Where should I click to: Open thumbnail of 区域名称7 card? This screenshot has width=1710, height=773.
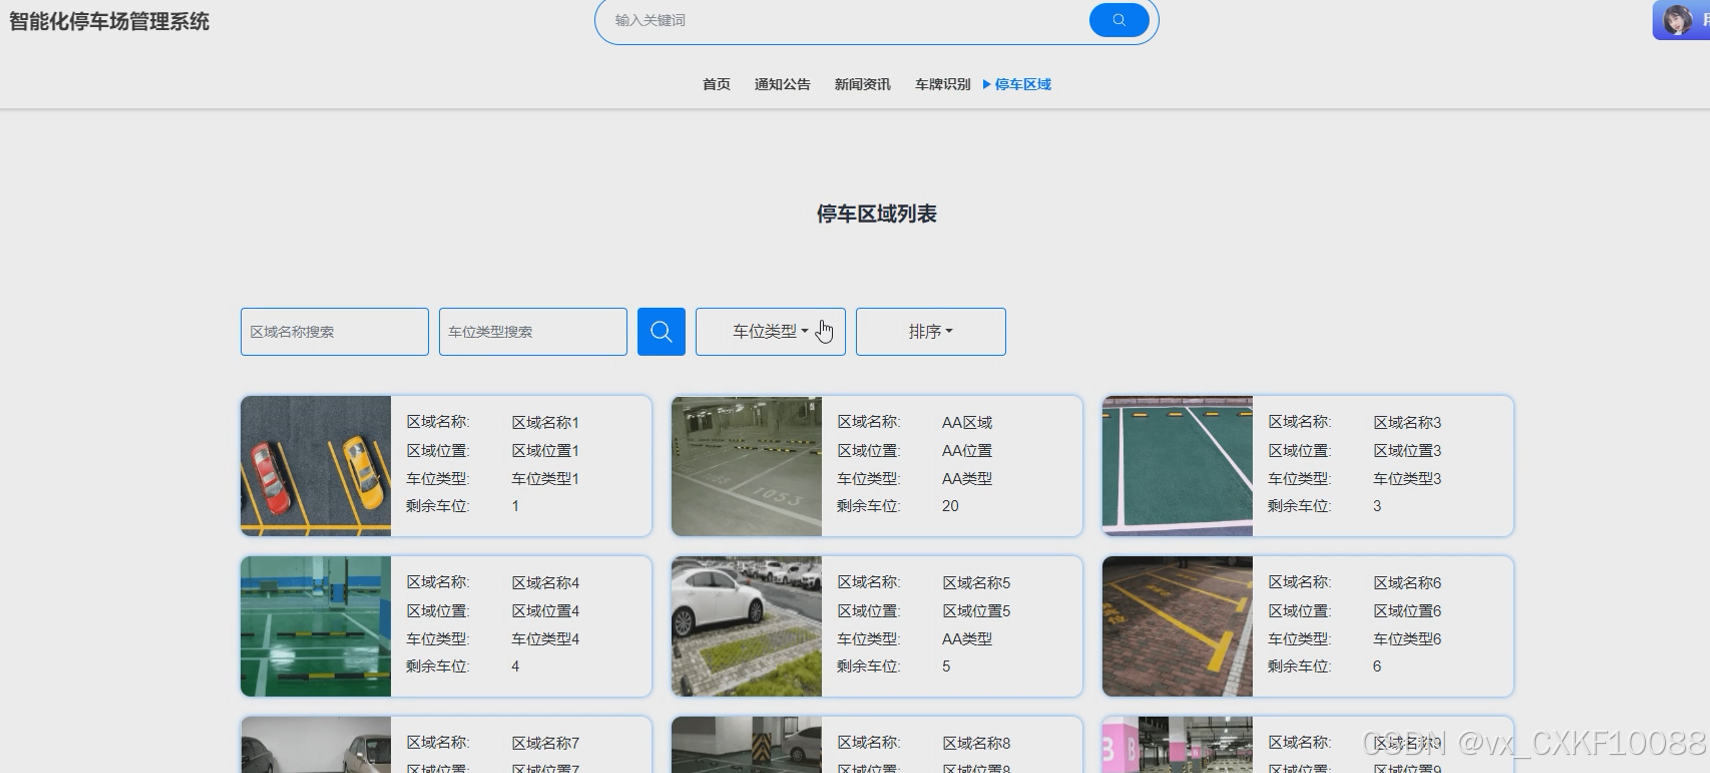316,745
